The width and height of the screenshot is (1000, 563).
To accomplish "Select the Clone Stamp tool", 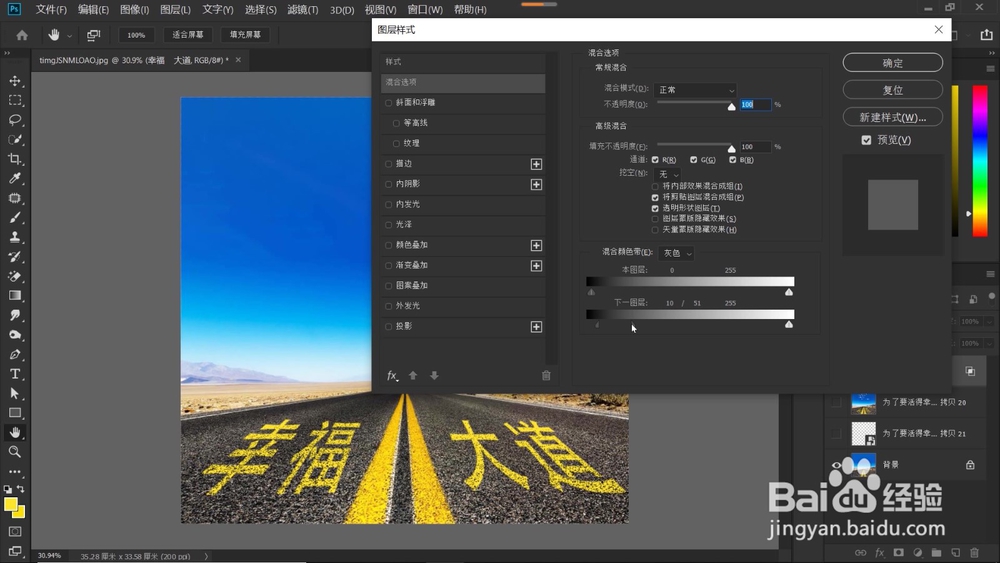I will 15,237.
